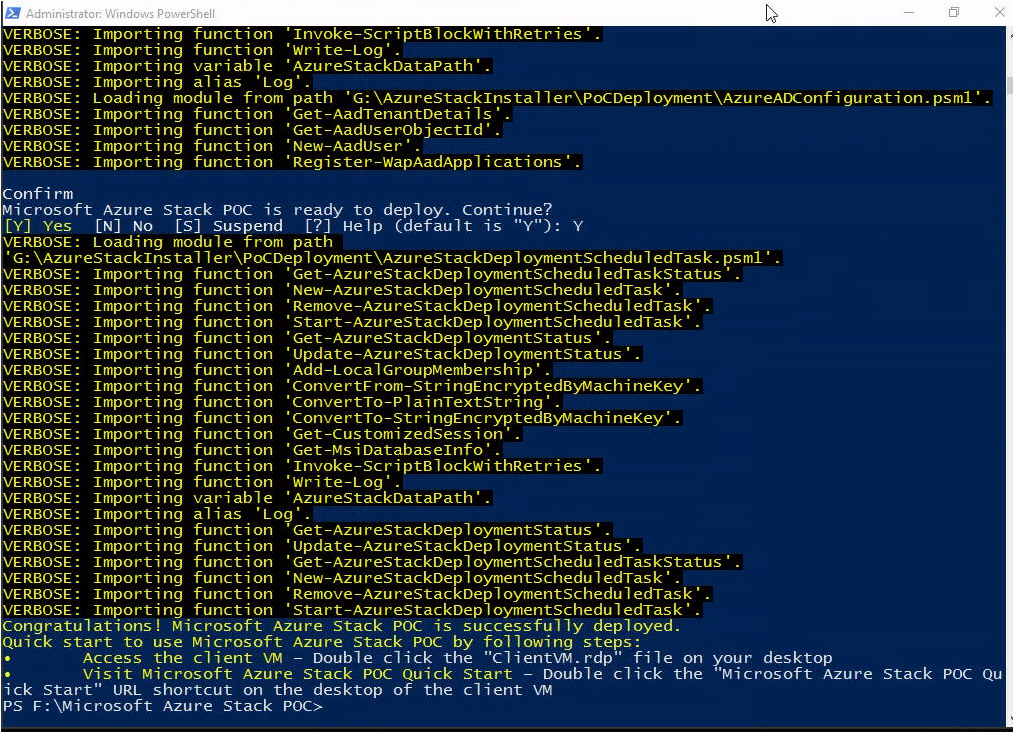This screenshot has height=732, width=1013.
Task: Click 'Microsoft Azure Stack POC is ready to deploy' line
Action: pyautogui.click(x=278, y=210)
